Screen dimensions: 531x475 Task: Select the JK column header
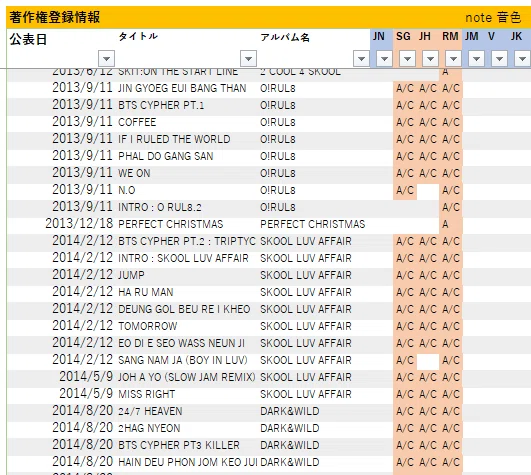pyautogui.click(x=516, y=36)
